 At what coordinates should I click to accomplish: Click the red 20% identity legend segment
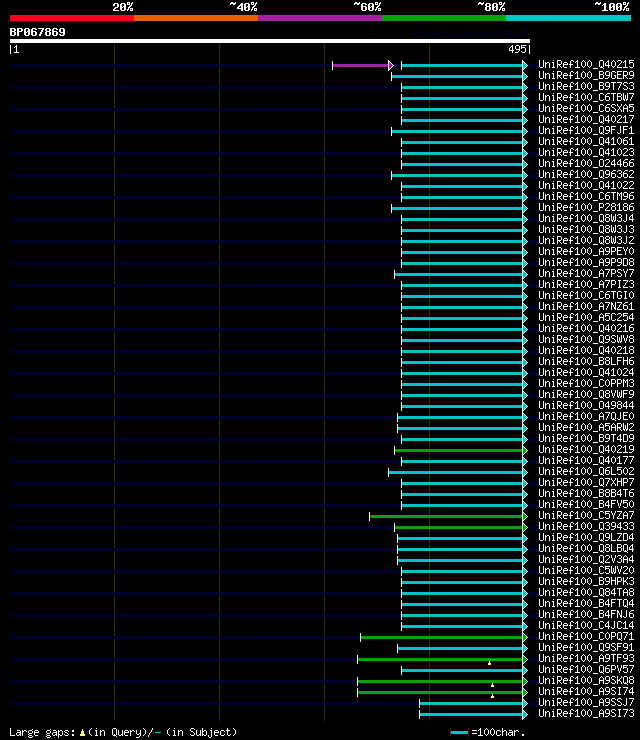(x=72, y=18)
